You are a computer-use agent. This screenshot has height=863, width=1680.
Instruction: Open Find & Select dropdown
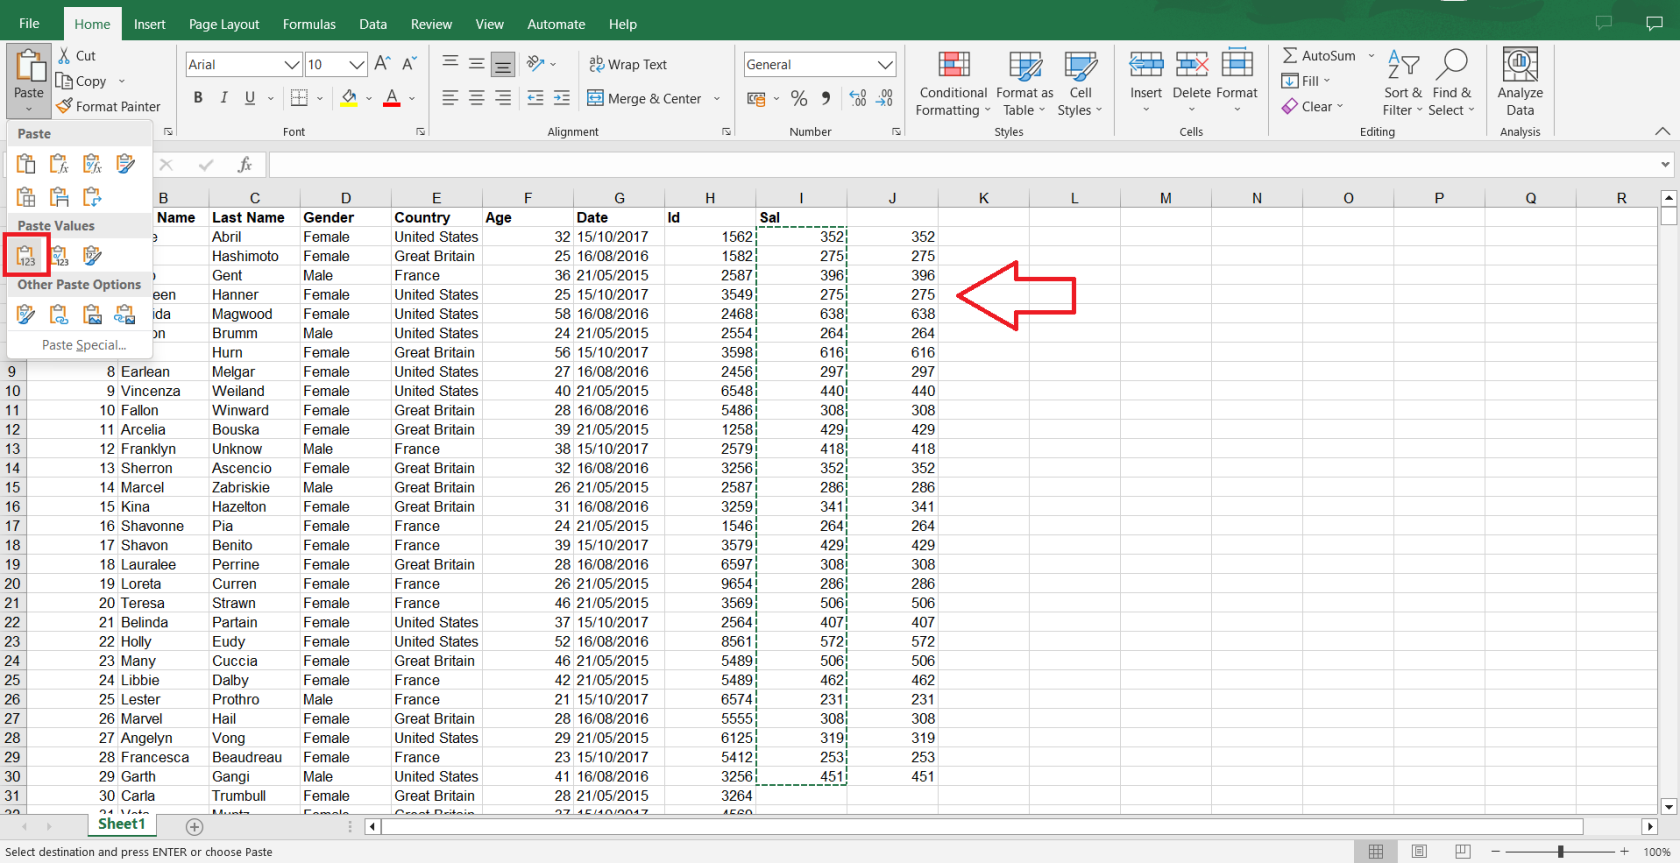pyautogui.click(x=1451, y=83)
